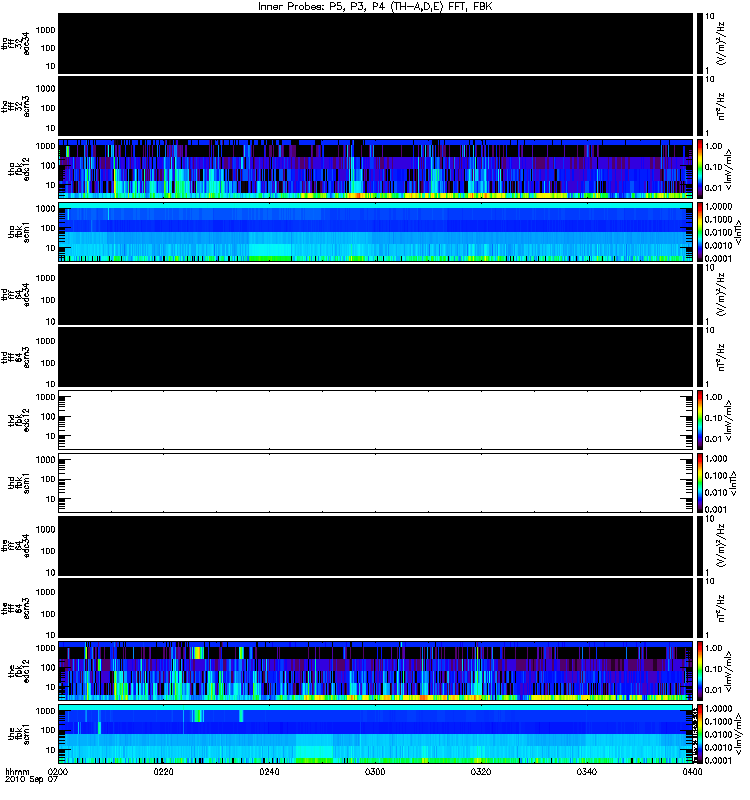Screen dimensions: 750x800
Task: Click the 0400 time axis label
Action: 692,772
